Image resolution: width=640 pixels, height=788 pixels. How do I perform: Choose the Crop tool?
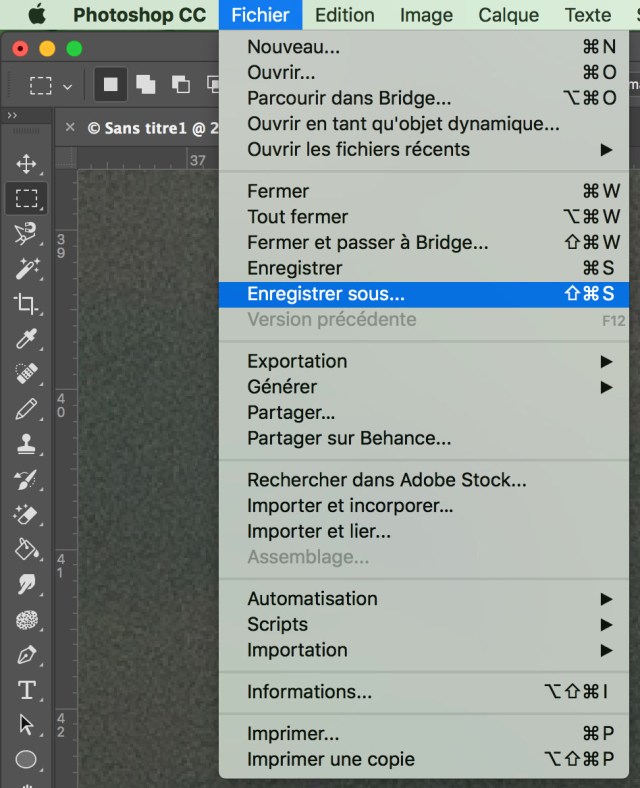pyautogui.click(x=26, y=304)
